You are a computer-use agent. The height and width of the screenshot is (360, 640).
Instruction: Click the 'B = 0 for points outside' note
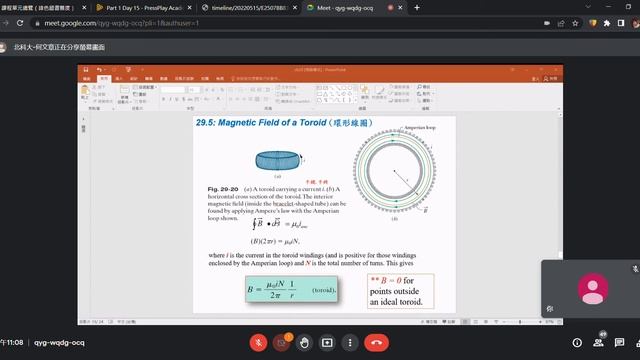[x=400, y=291]
